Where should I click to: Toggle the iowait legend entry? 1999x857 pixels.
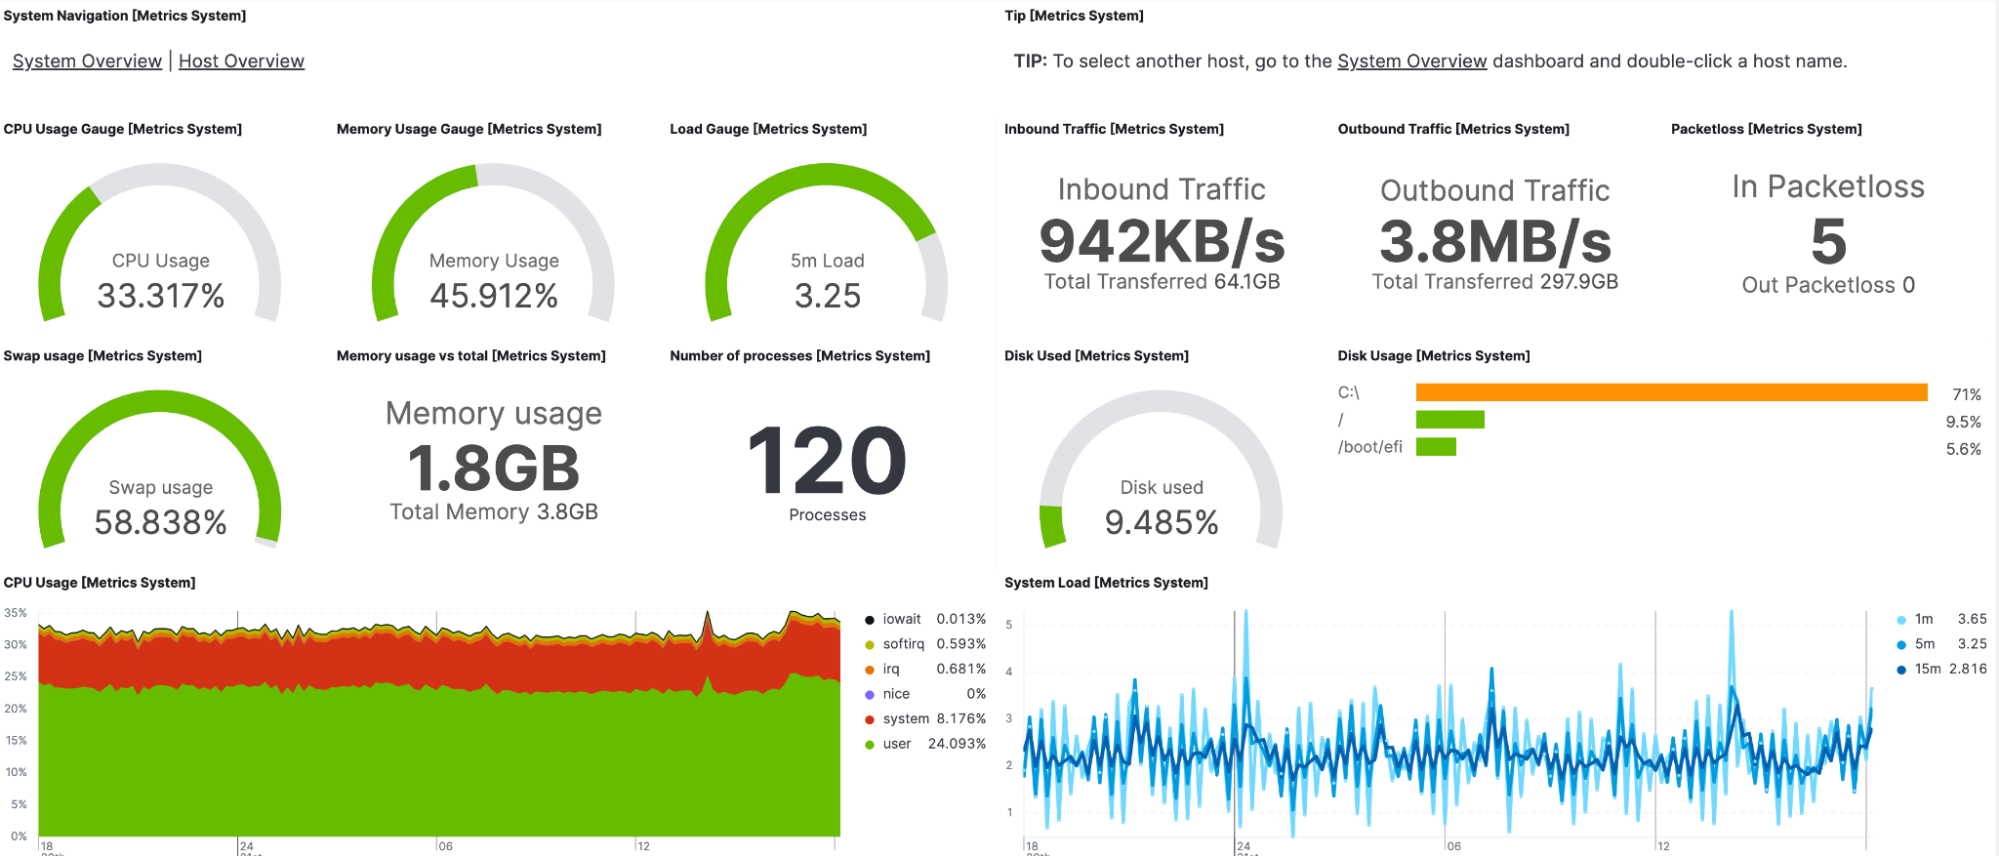pos(925,619)
